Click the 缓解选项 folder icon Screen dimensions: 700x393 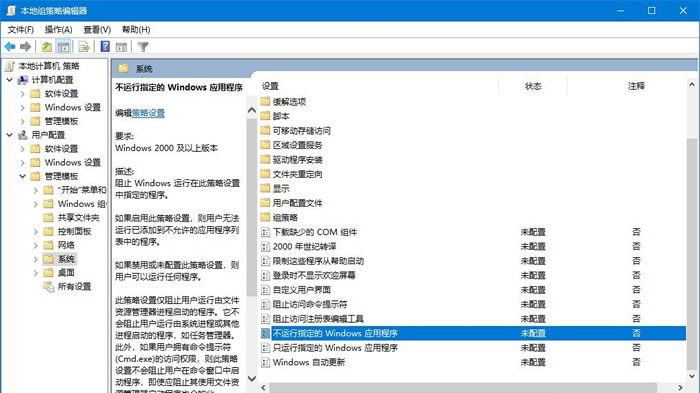click(x=266, y=101)
